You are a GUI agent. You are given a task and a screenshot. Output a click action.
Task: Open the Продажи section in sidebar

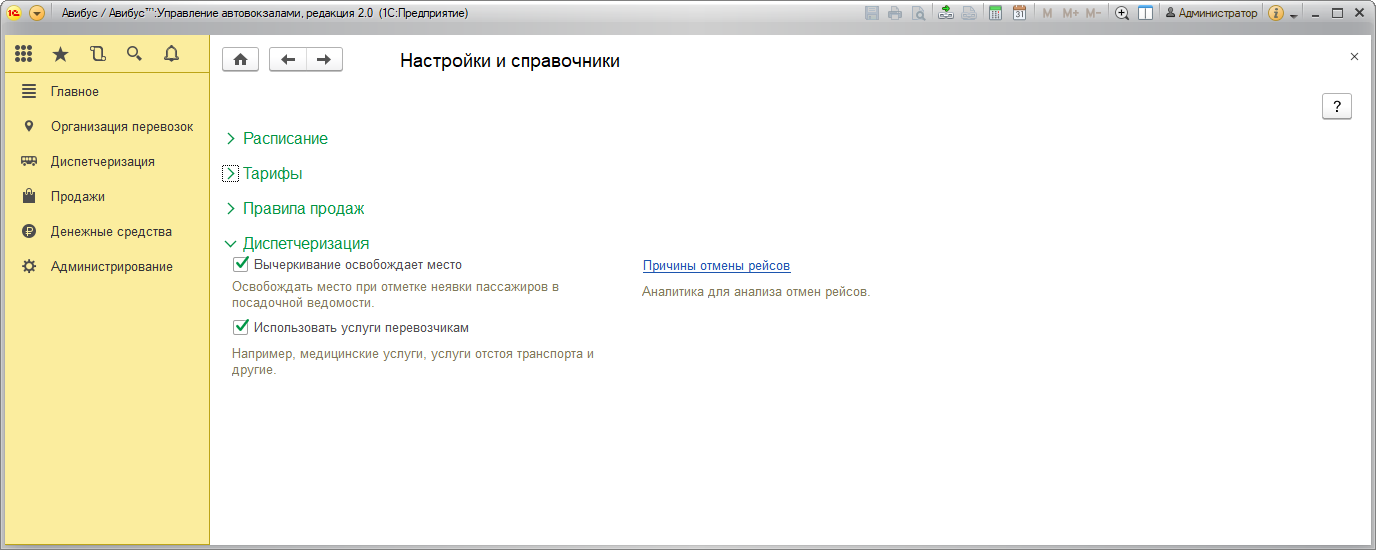click(x=77, y=197)
